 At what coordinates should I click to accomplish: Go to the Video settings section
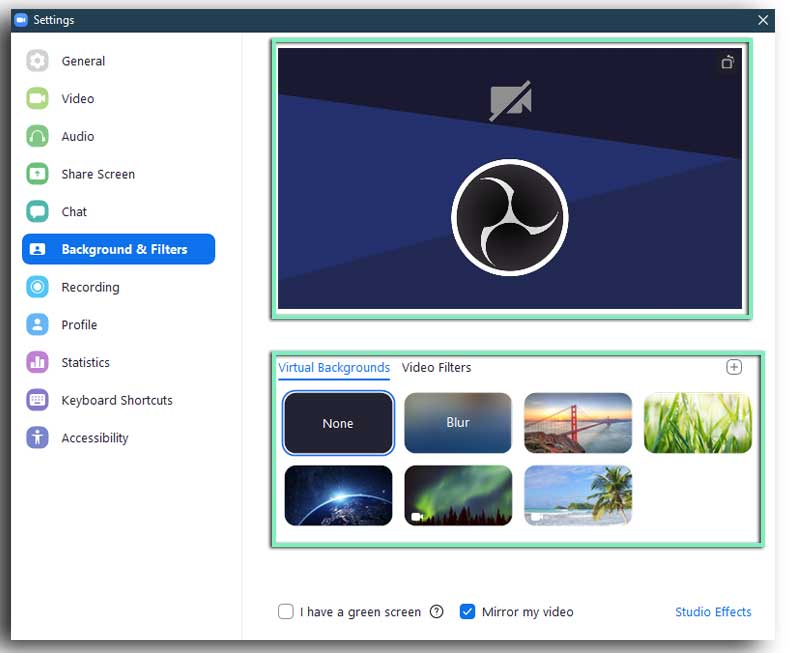[x=78, y=98]
